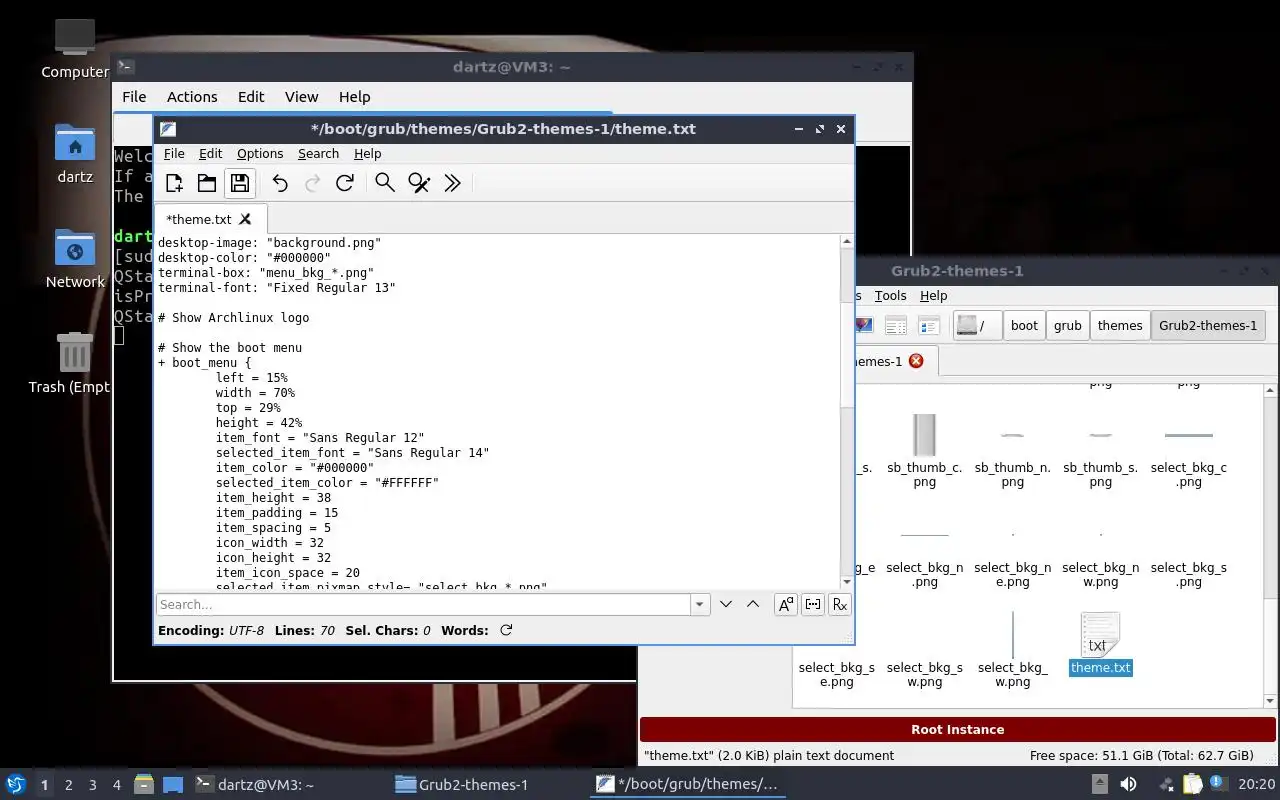1280x800 pixels.
Task: Close the *theme.txt tab
Action: click(245, 219)
